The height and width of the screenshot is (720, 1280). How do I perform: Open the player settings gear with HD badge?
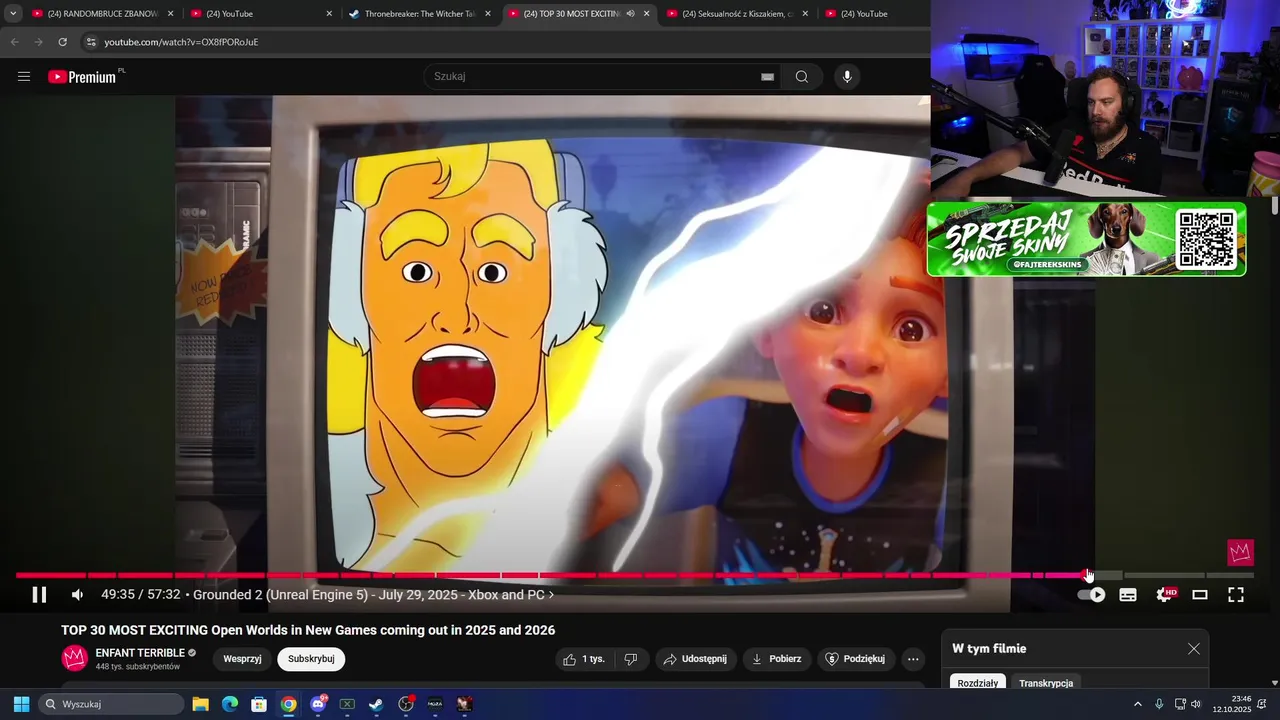pyautogui.click(x=1166, y=594)
